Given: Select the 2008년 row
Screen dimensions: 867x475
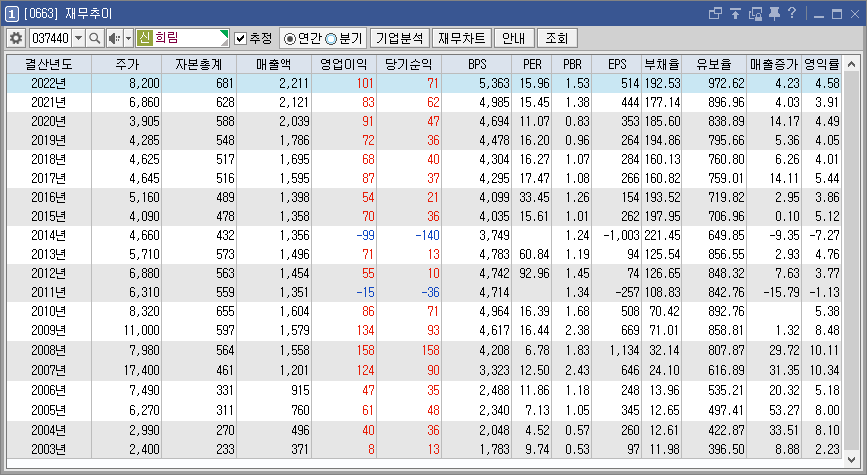Looking at the screenshot, I should [x=424, y=350].
